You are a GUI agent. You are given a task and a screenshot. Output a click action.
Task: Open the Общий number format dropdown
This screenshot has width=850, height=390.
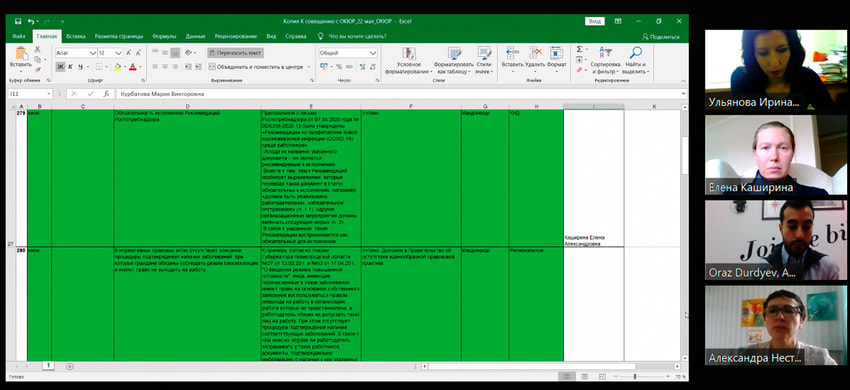373,53
